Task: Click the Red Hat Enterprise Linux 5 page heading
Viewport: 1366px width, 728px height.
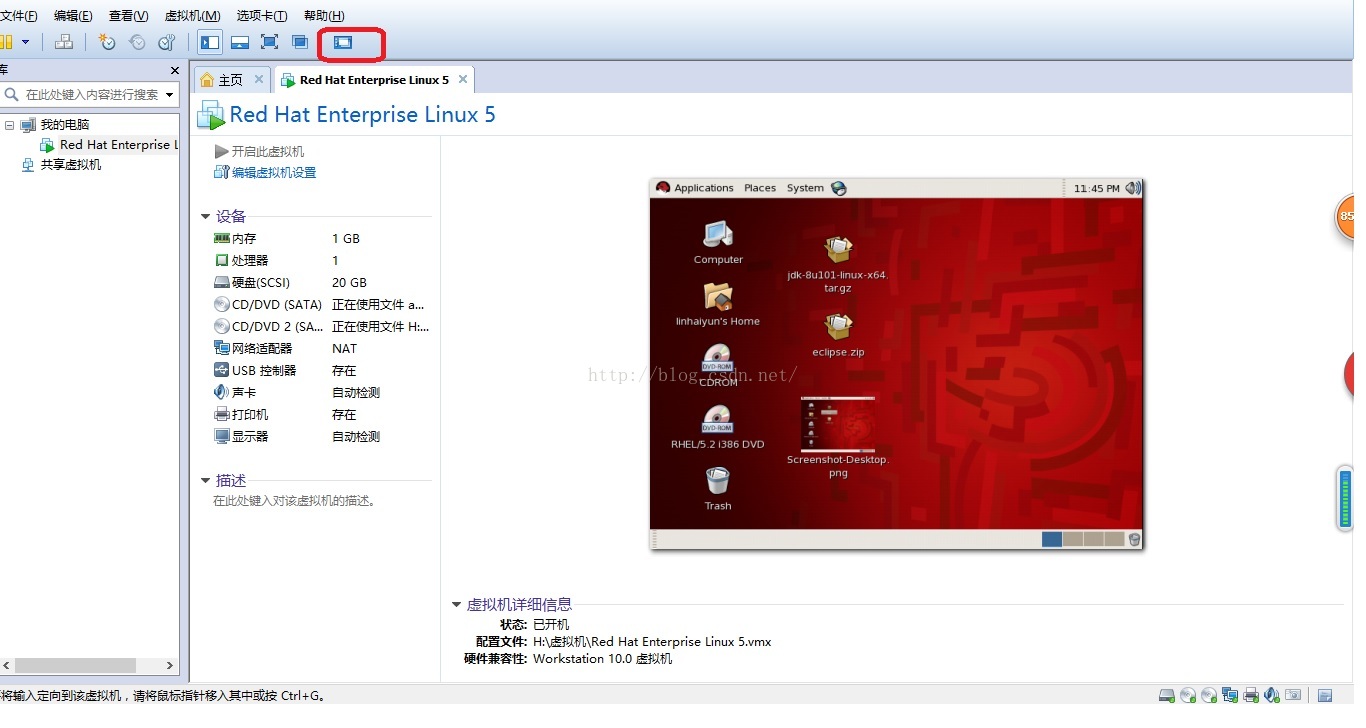Action: tap(362, 115)
